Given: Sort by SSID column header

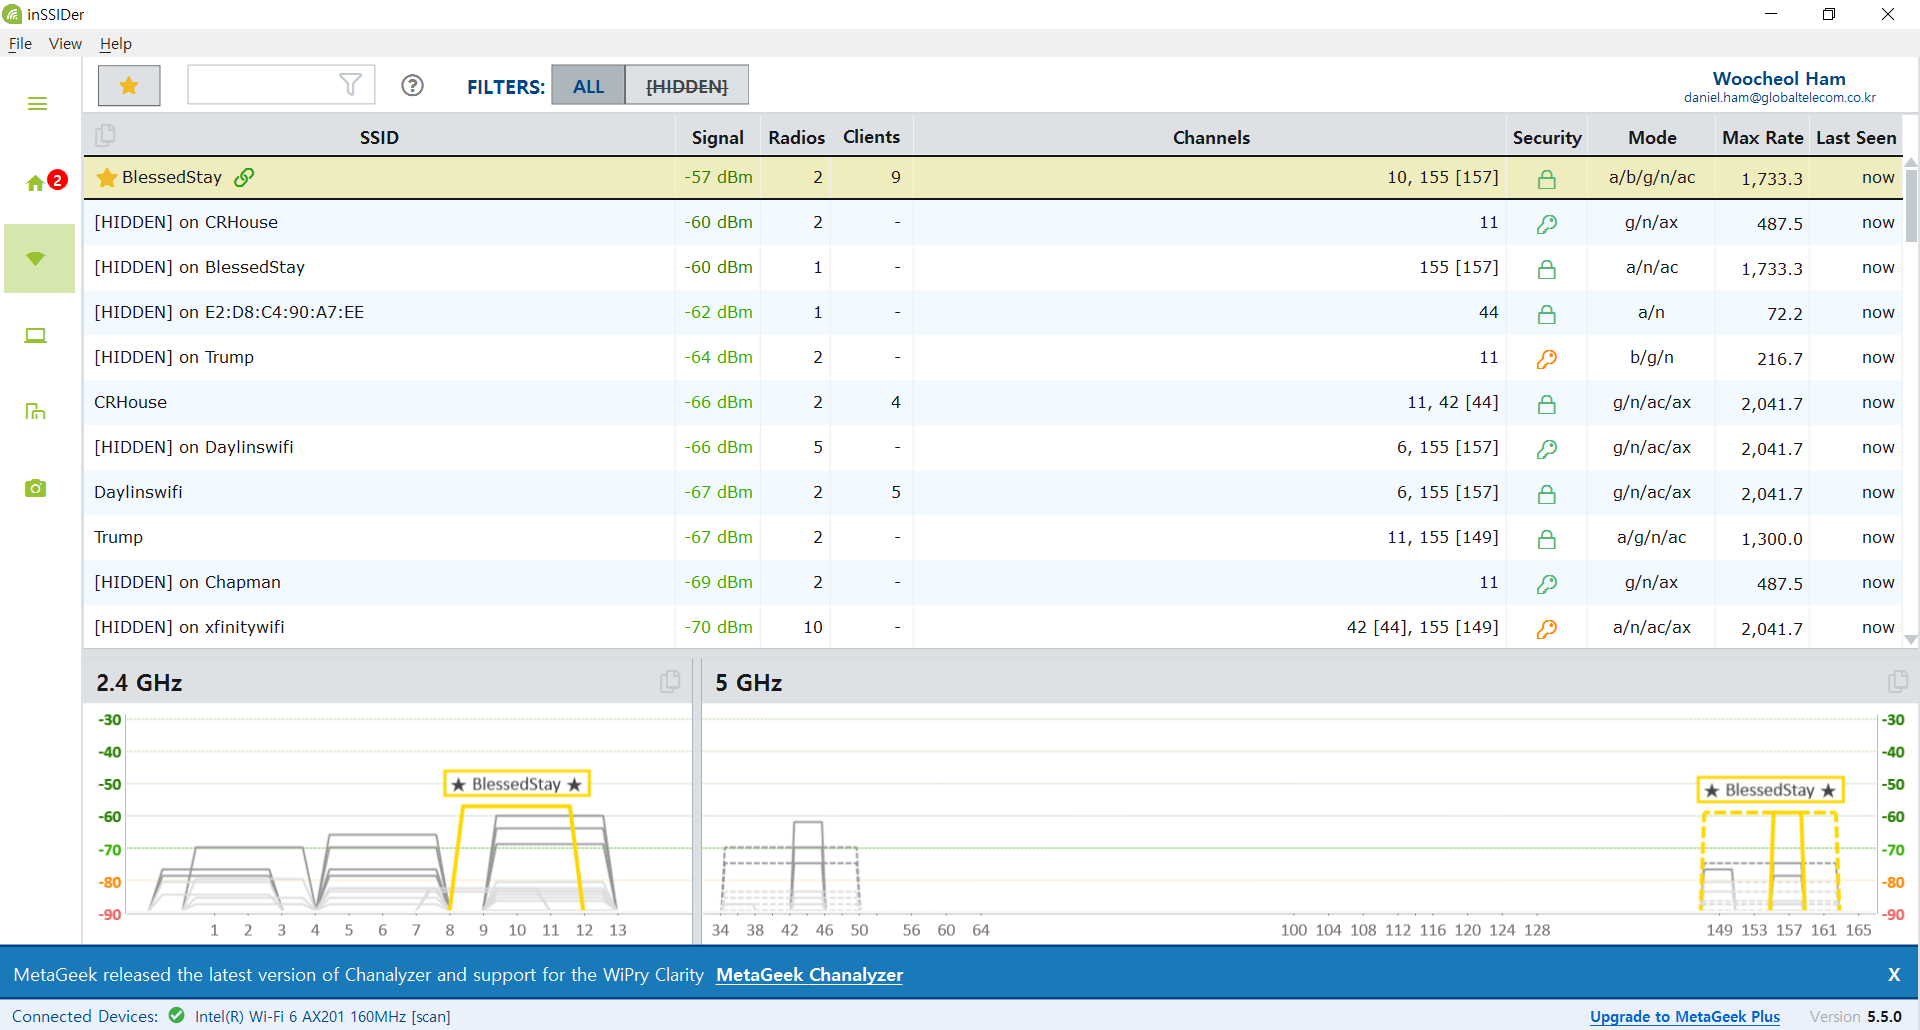Looking at the screenshot, I should coord(379,137).
